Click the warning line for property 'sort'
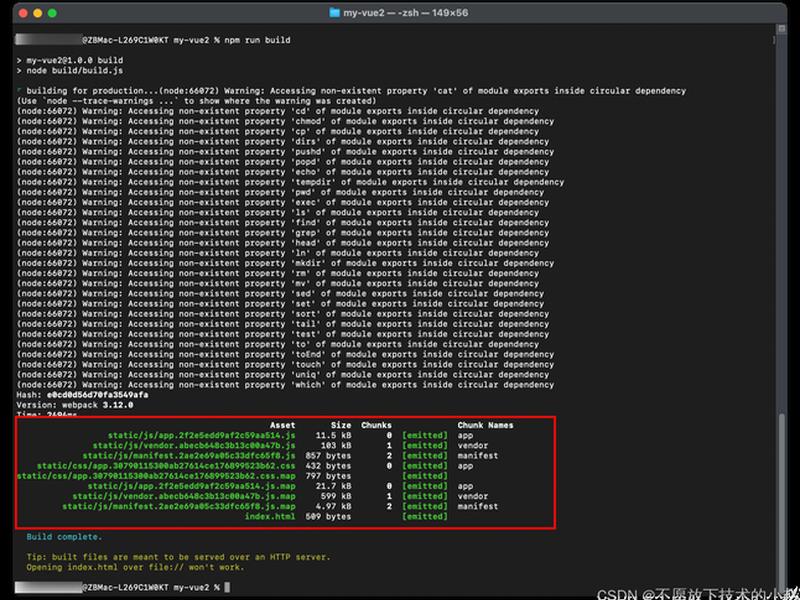This screenshot has height=600, width=800. 283,314
